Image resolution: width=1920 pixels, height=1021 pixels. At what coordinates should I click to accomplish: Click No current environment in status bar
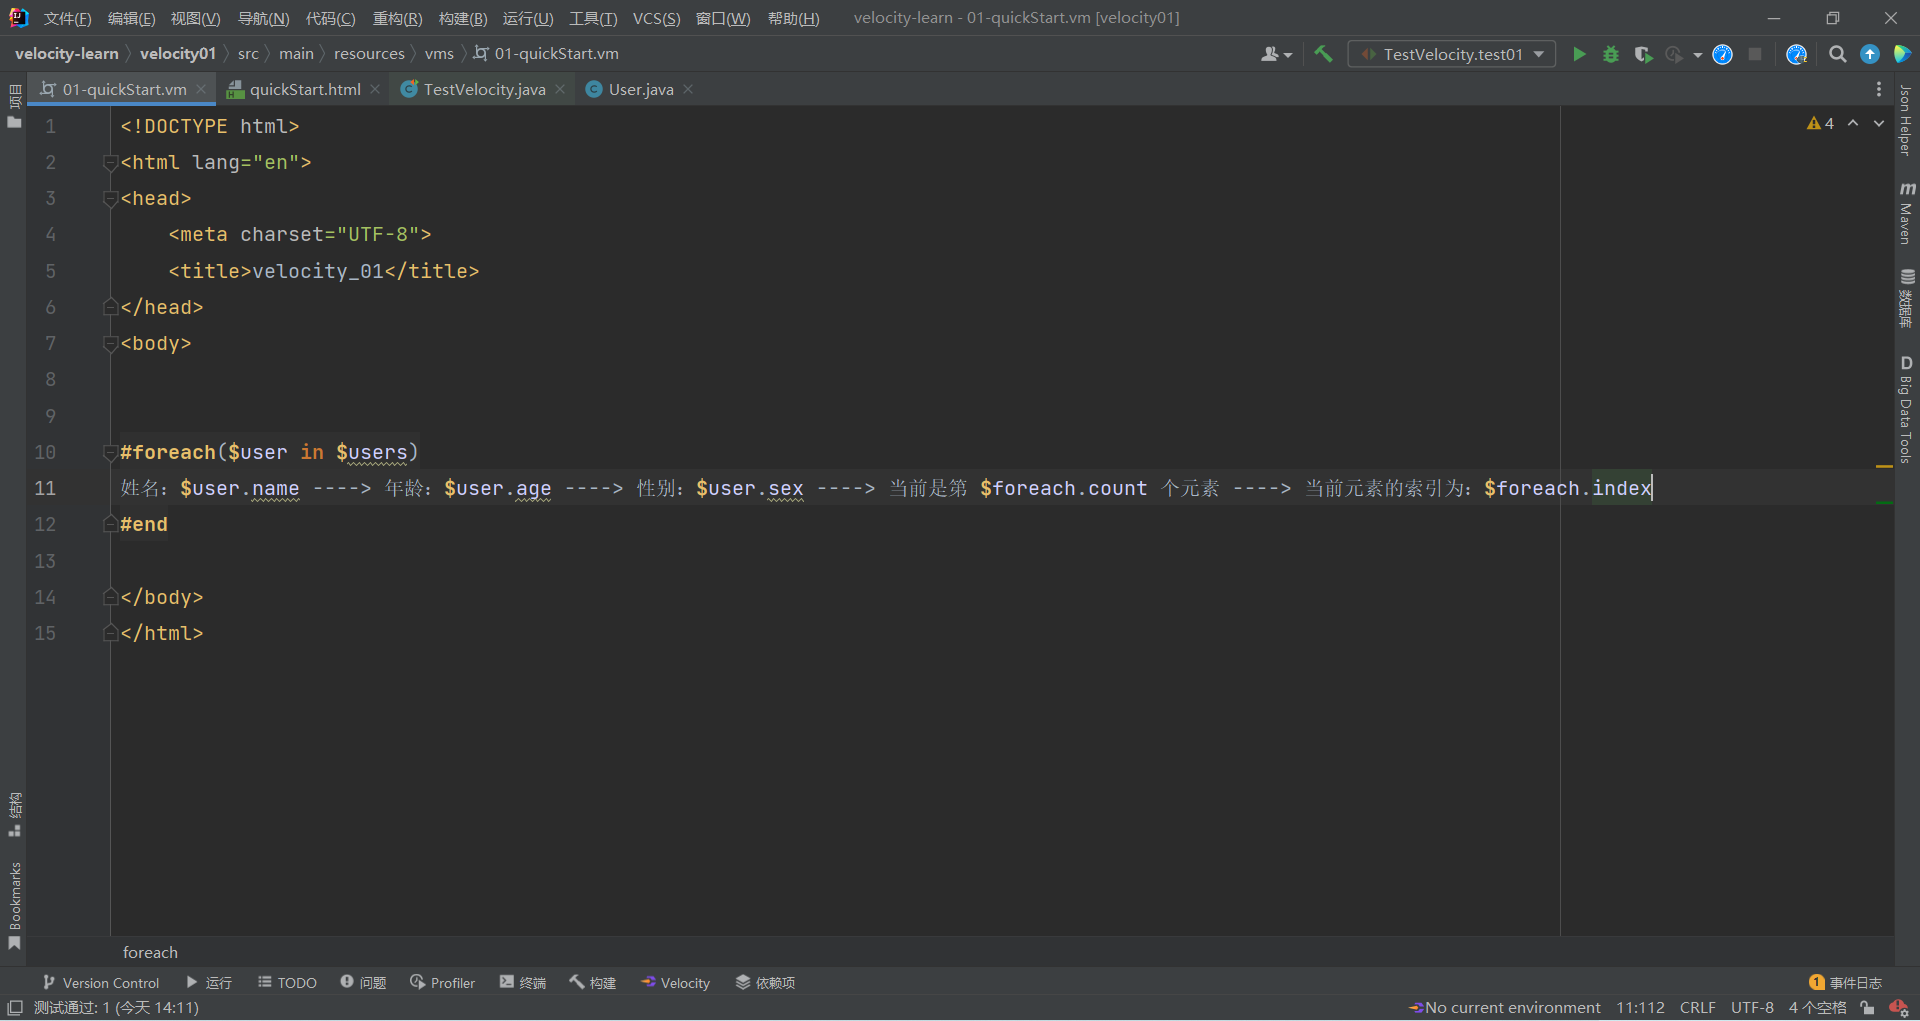click(1505, 1007)
